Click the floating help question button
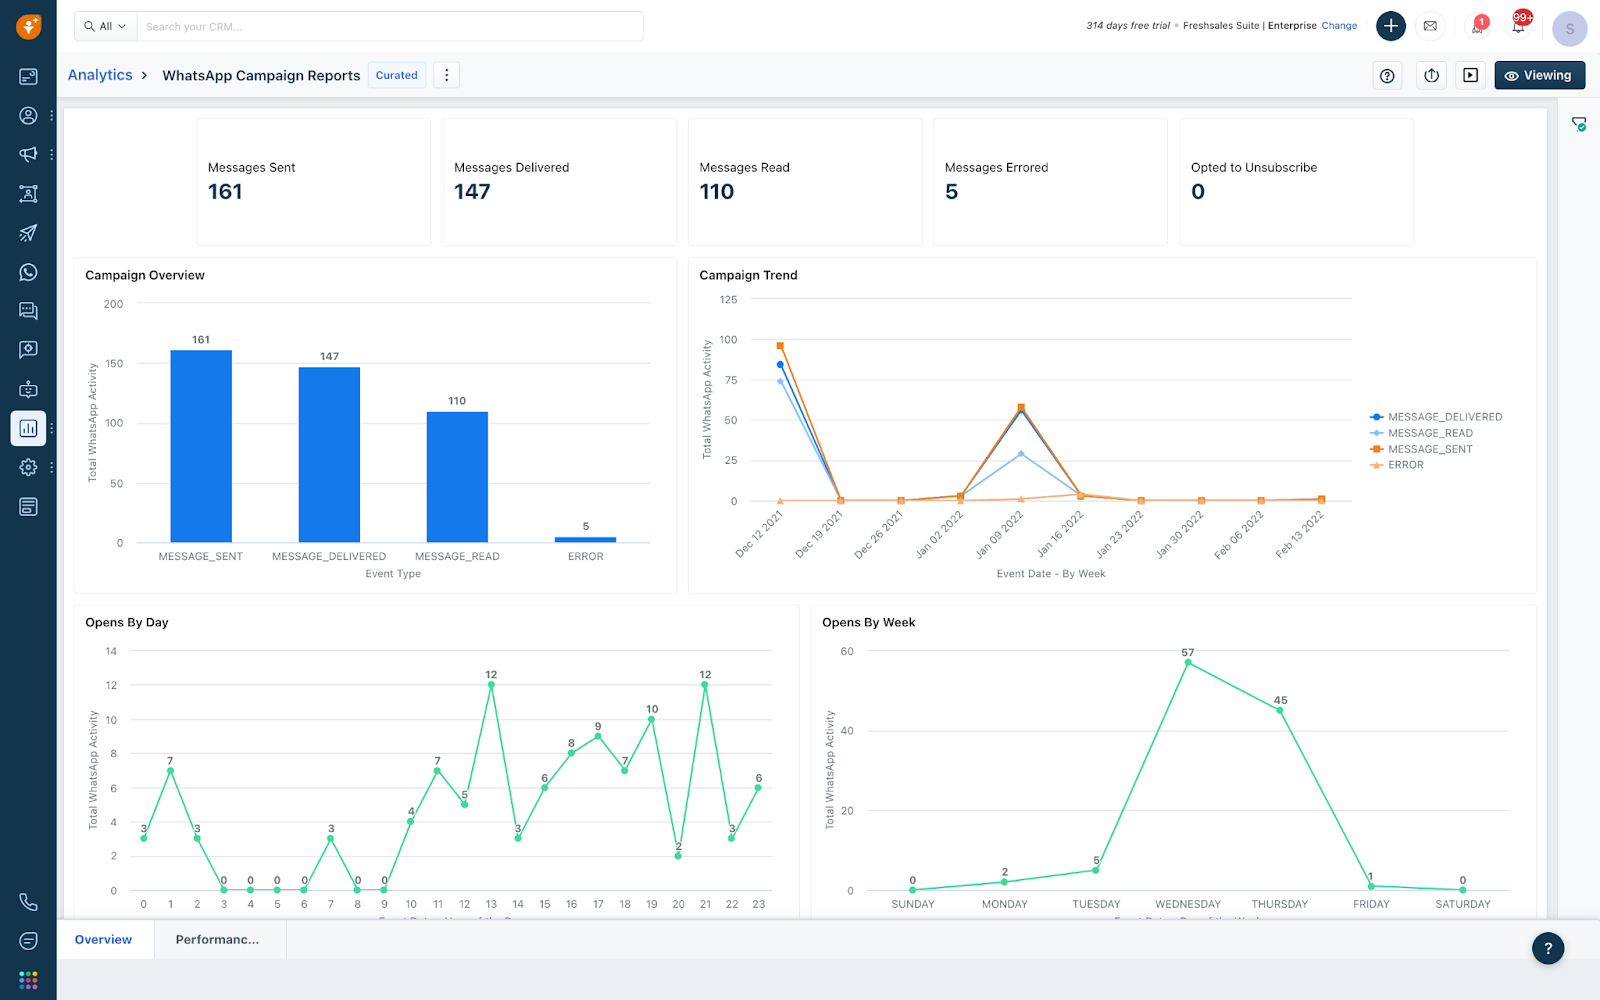This screenshot has width=1600, height=1000. pyautogui.click(x=1548, y=949)
